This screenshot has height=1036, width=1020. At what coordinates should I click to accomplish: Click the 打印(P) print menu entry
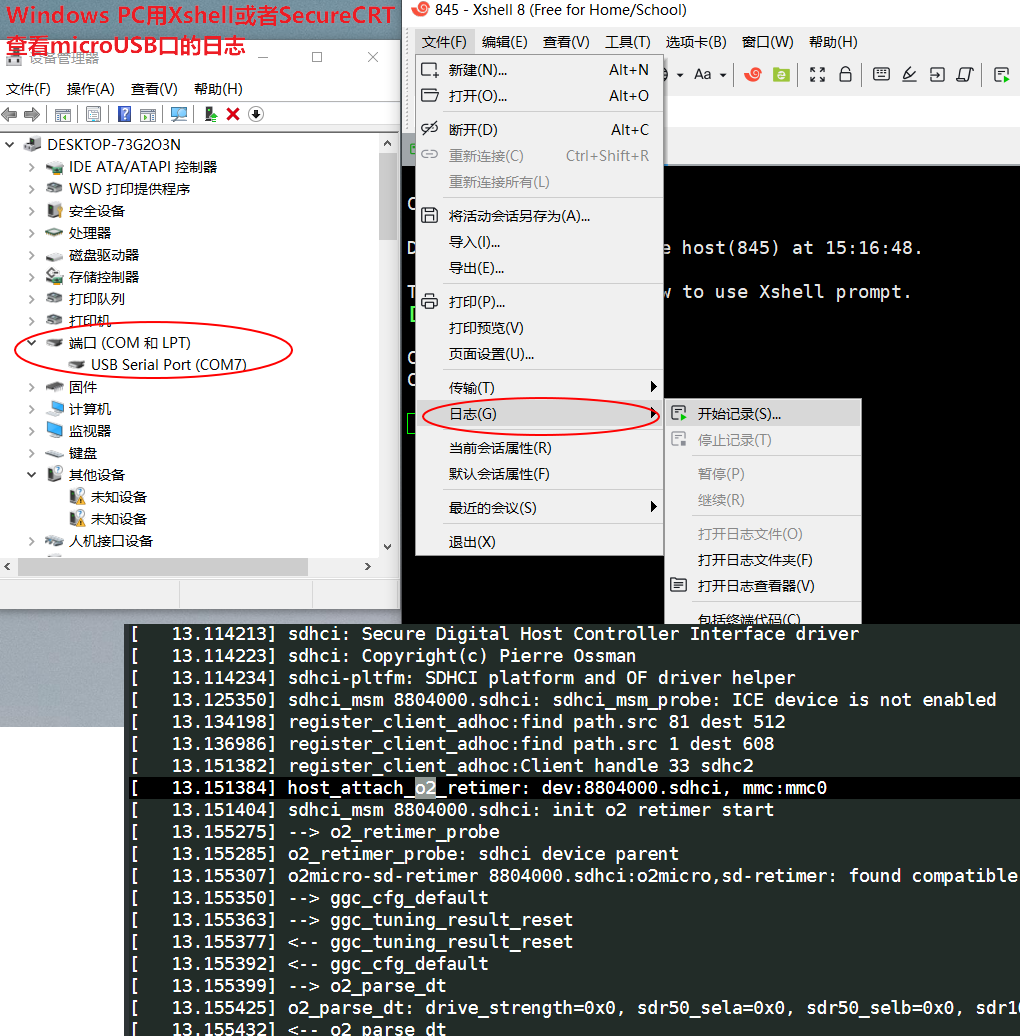click(x=540, y=302)
